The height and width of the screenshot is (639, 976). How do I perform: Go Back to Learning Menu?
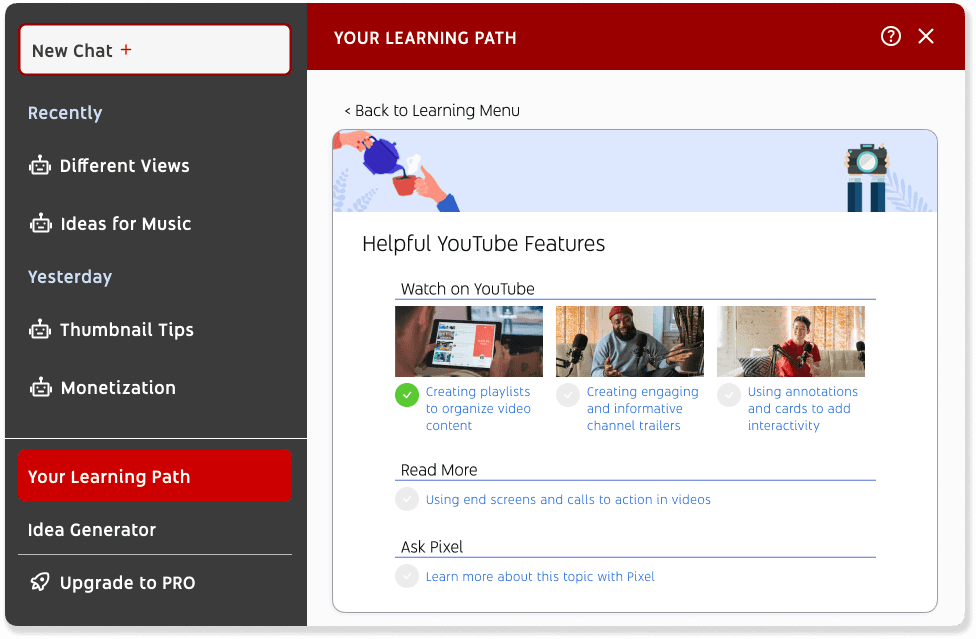(x=432, y=111)
